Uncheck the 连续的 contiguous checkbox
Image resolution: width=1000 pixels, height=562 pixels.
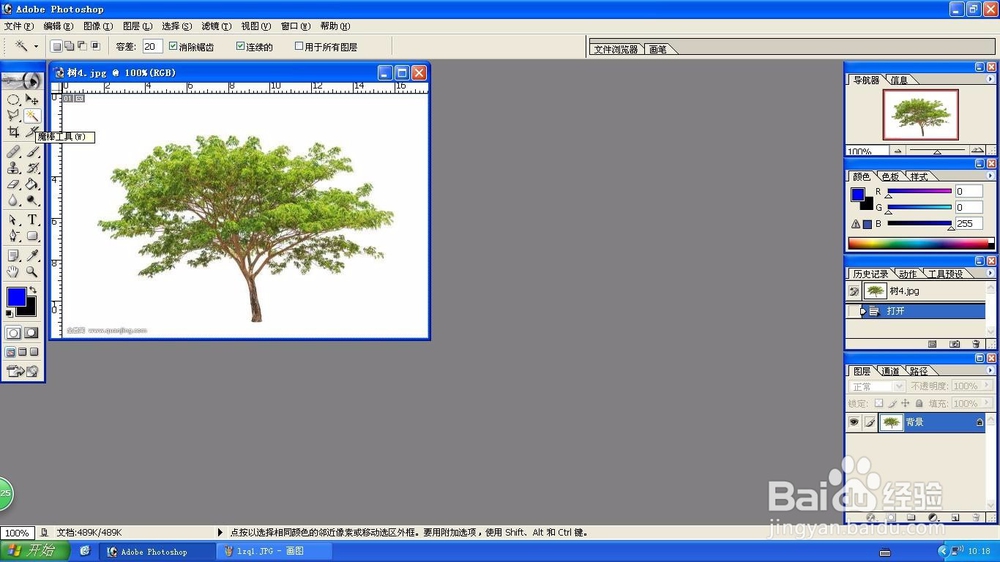[240, 46]
